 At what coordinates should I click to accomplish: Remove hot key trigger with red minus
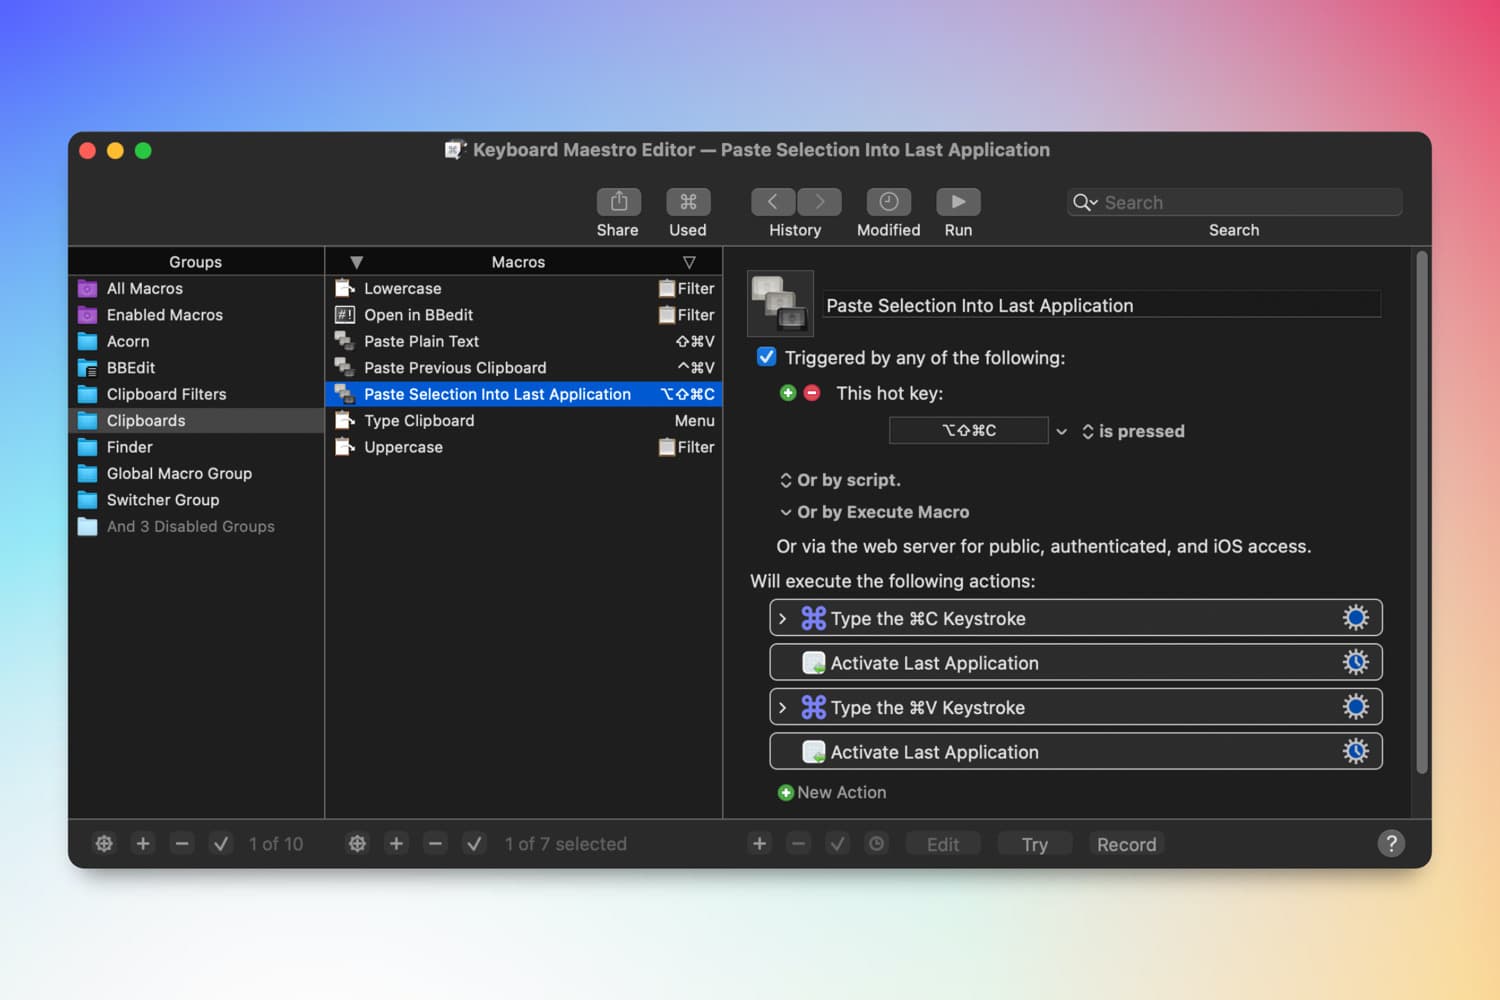(x=812, y=393)
